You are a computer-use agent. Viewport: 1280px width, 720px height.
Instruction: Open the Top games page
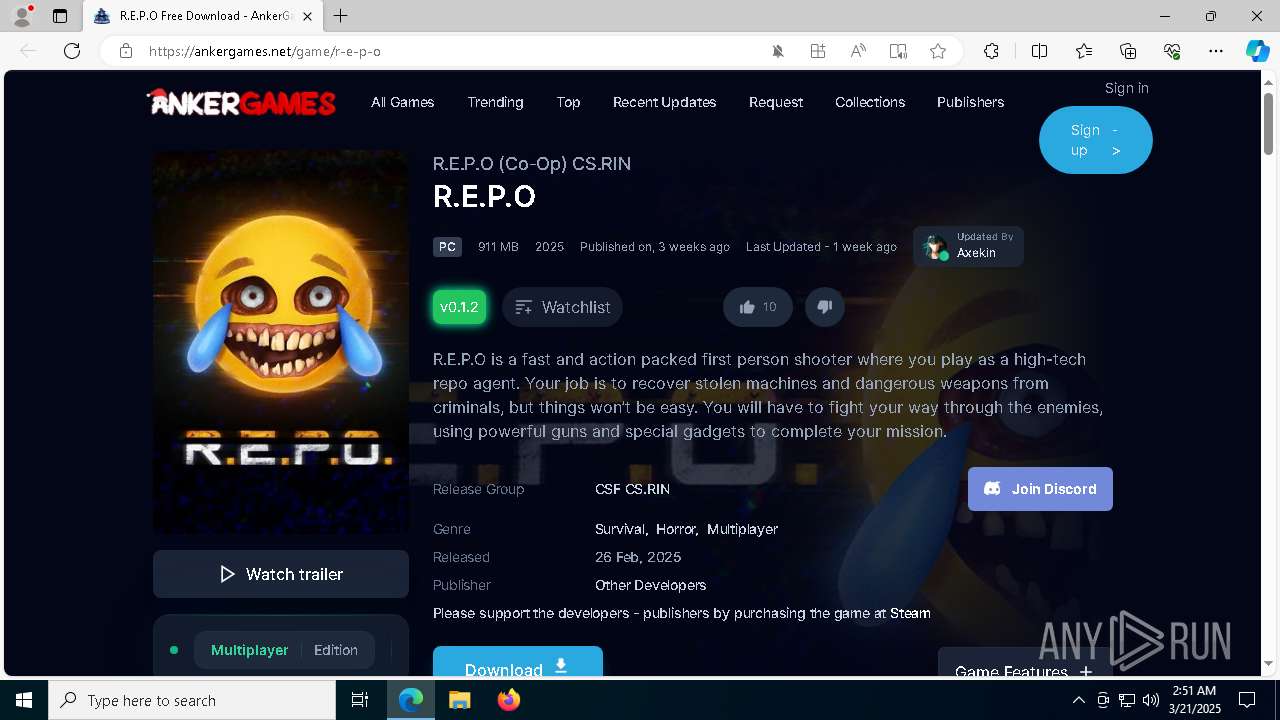pyautogui.click(x=568, y=102)
